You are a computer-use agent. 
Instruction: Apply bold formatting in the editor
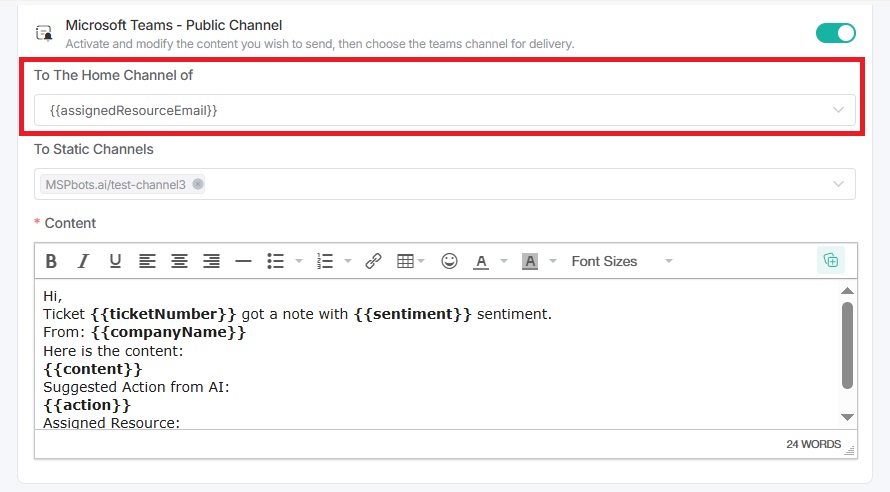tap(51, 261)
